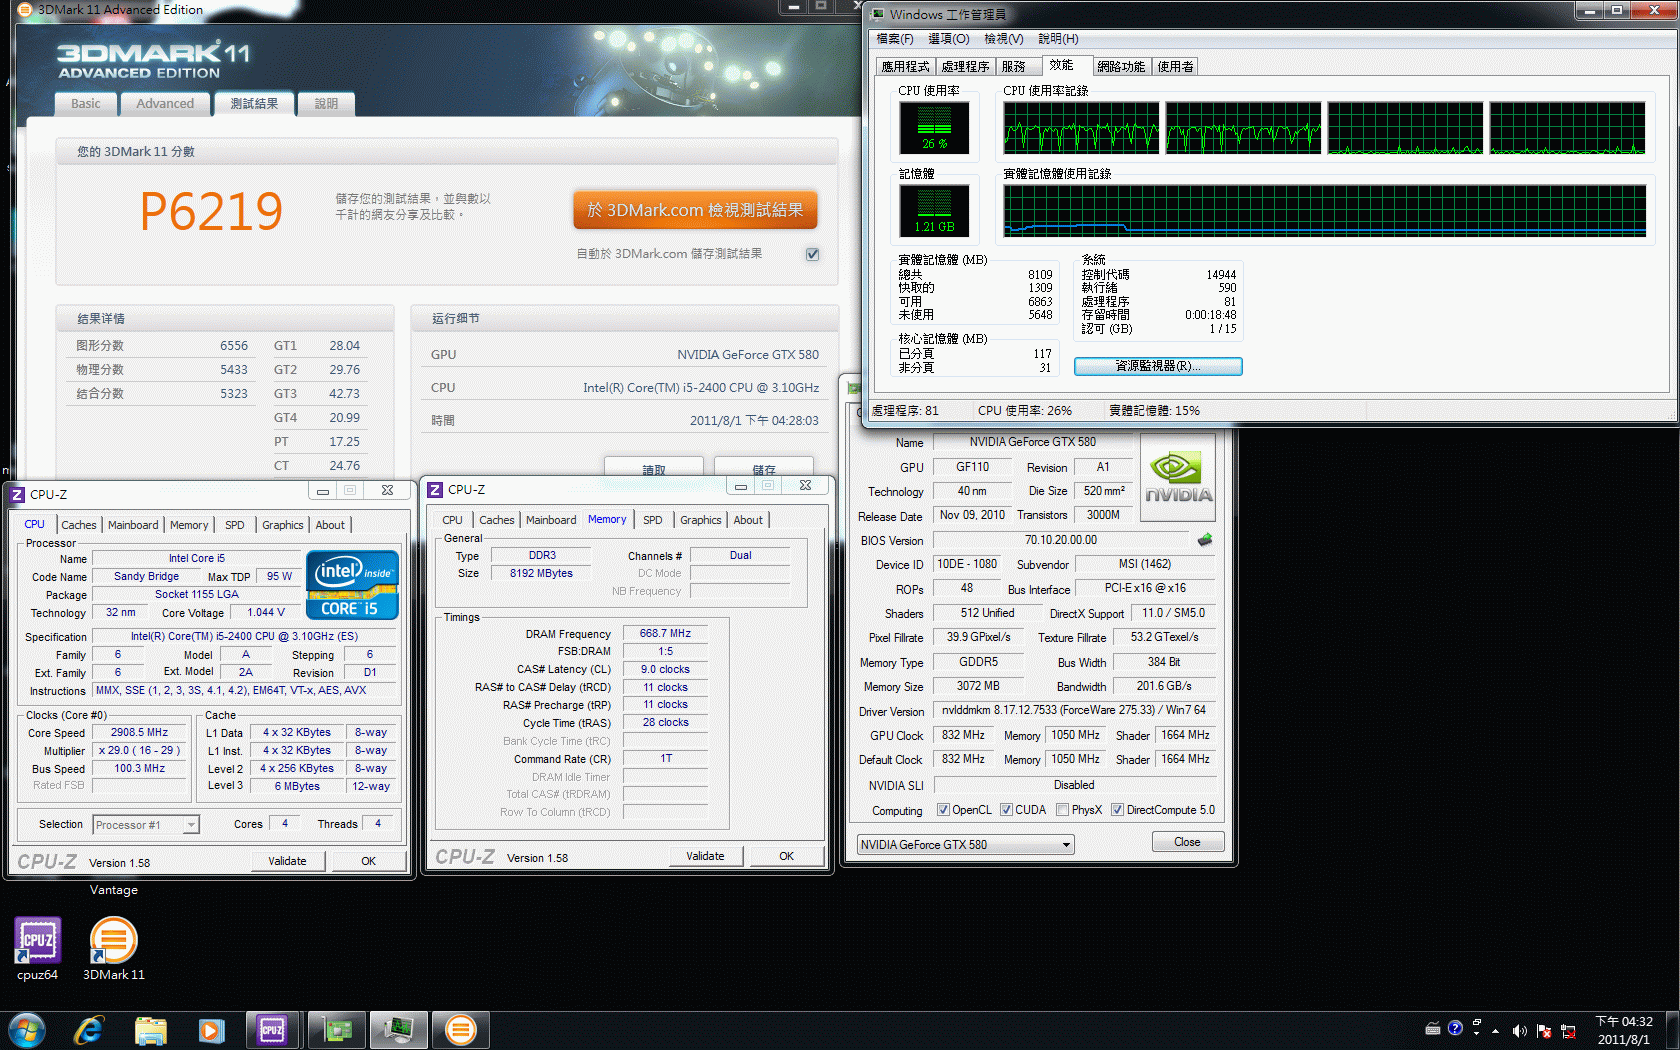Click the left CPU-Z window title icon
Image resolution: width=1680 pixels, height=1050 pixels.
click(17, 494)
